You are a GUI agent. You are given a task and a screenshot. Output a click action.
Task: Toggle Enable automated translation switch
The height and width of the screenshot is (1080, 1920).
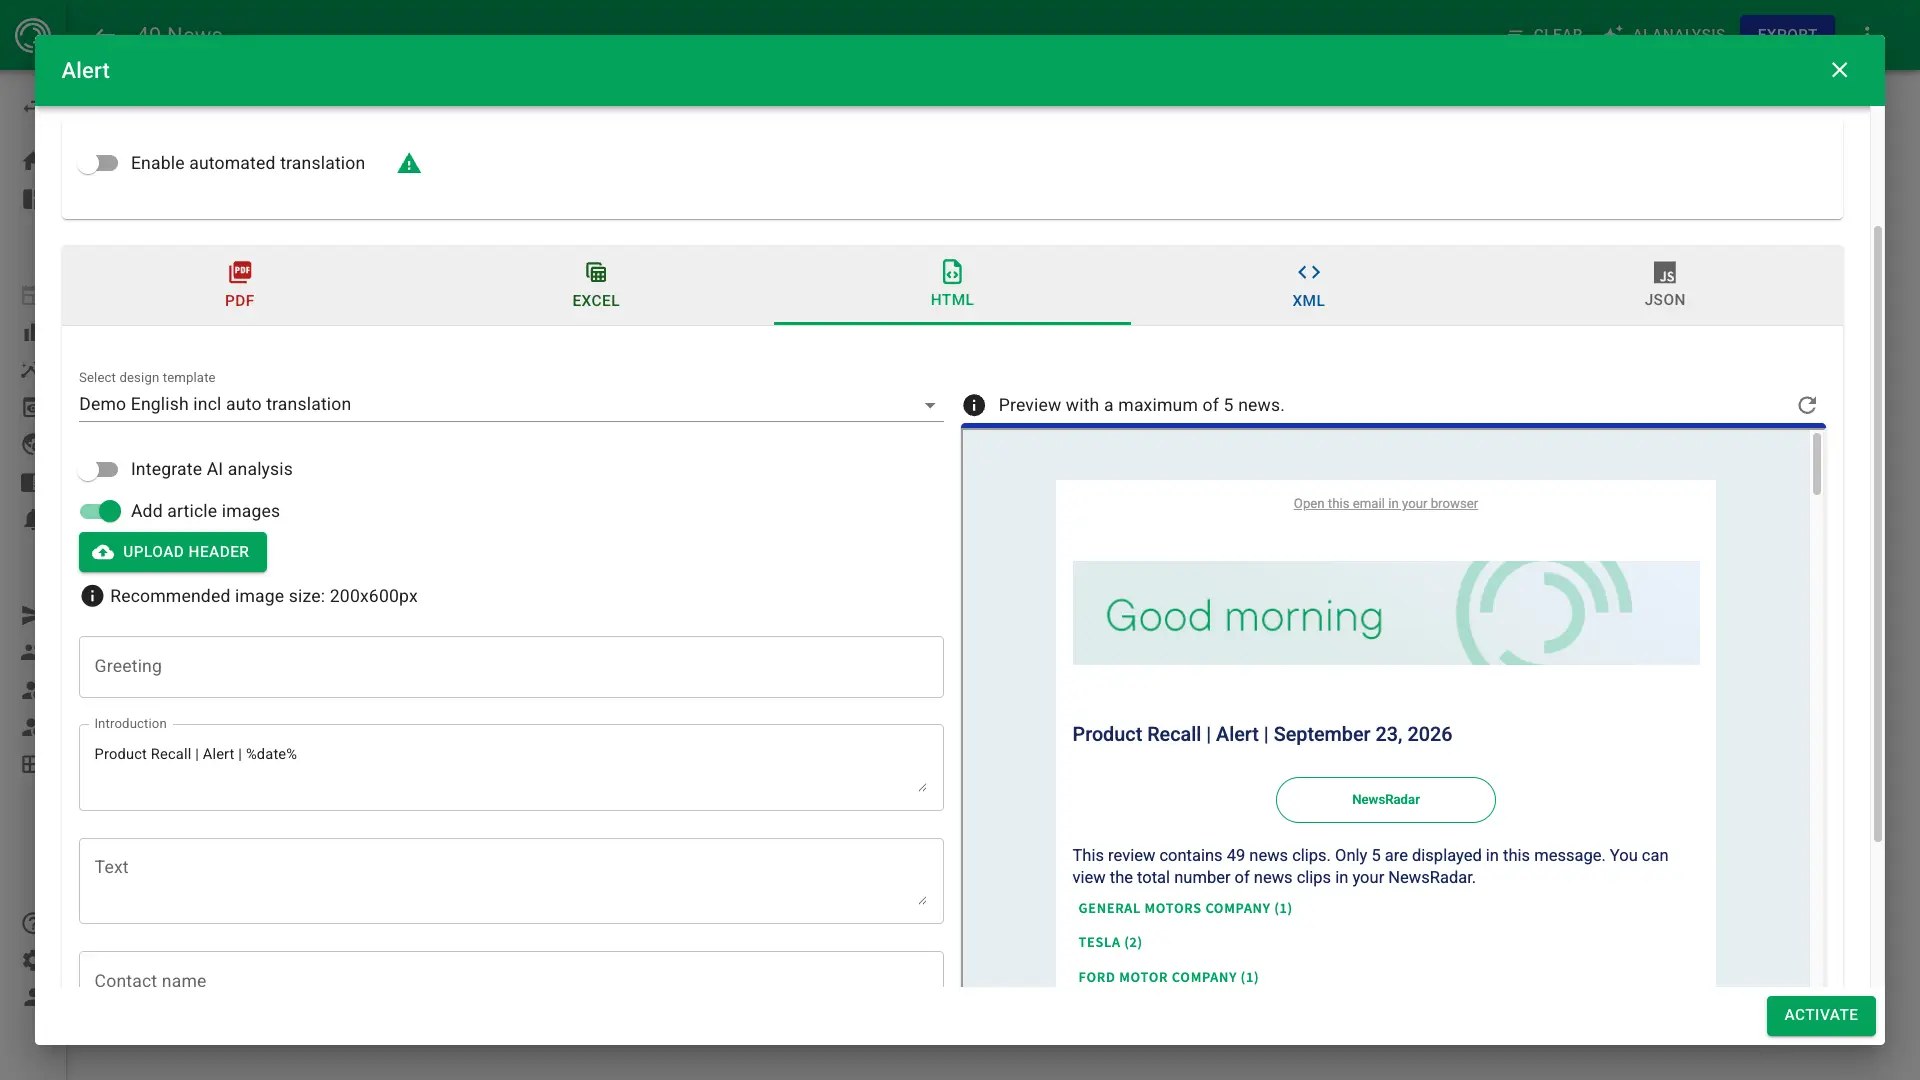pyautogui.click(x=99, y=163)
